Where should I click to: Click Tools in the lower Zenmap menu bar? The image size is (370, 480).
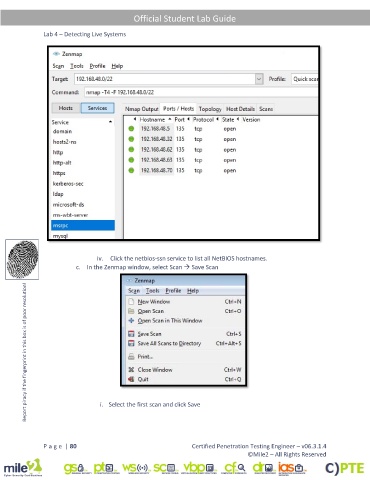tap(153, 291)
